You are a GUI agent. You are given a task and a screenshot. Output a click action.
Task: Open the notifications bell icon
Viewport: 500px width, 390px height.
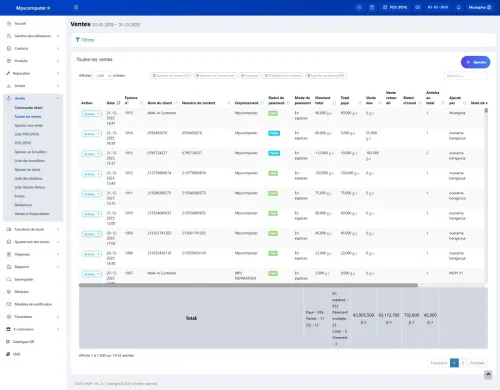[x=459, y=7]
